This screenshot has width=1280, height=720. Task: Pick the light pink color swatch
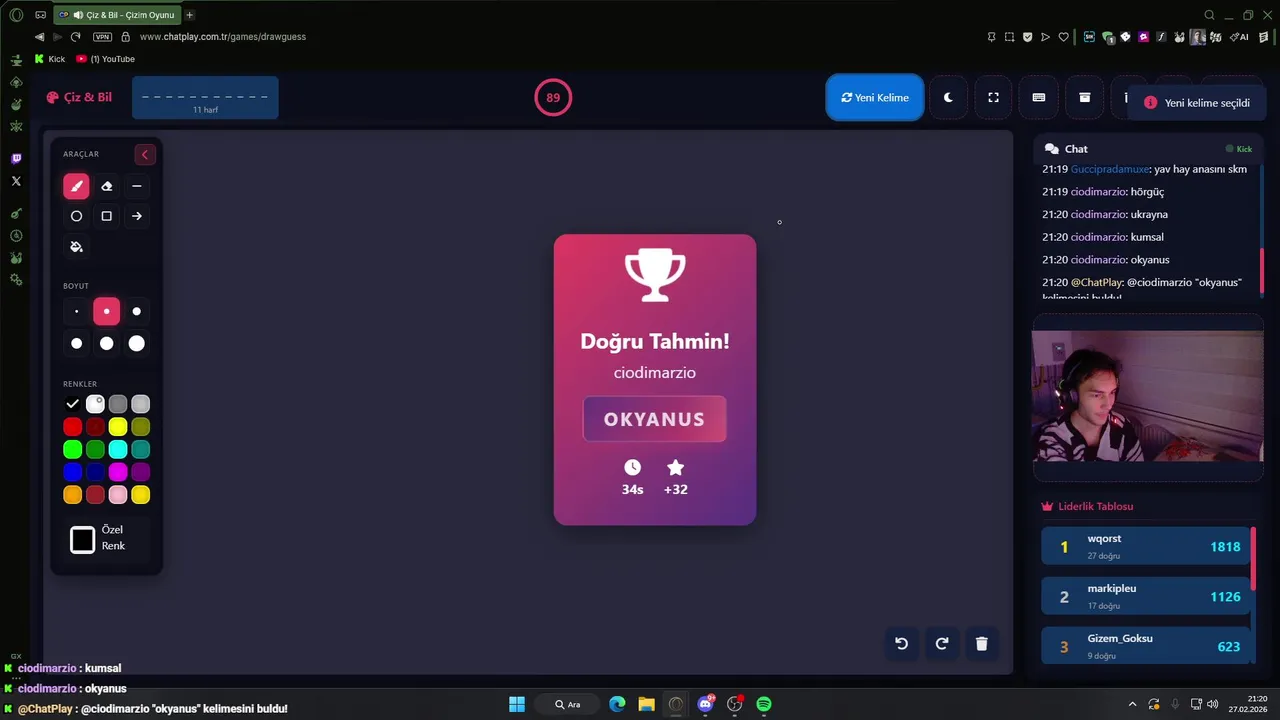118,495
